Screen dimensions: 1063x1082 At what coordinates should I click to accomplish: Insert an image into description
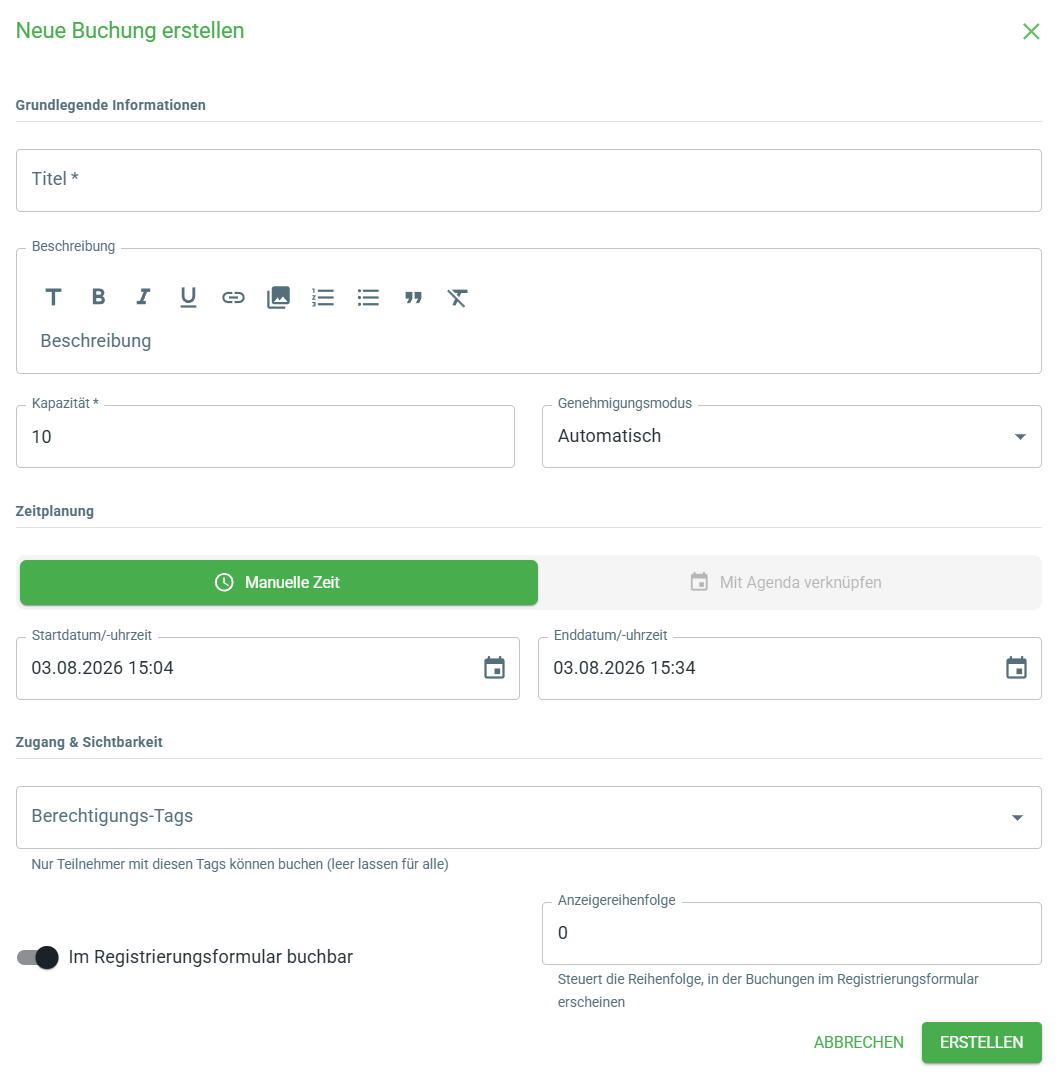[278, 297]
